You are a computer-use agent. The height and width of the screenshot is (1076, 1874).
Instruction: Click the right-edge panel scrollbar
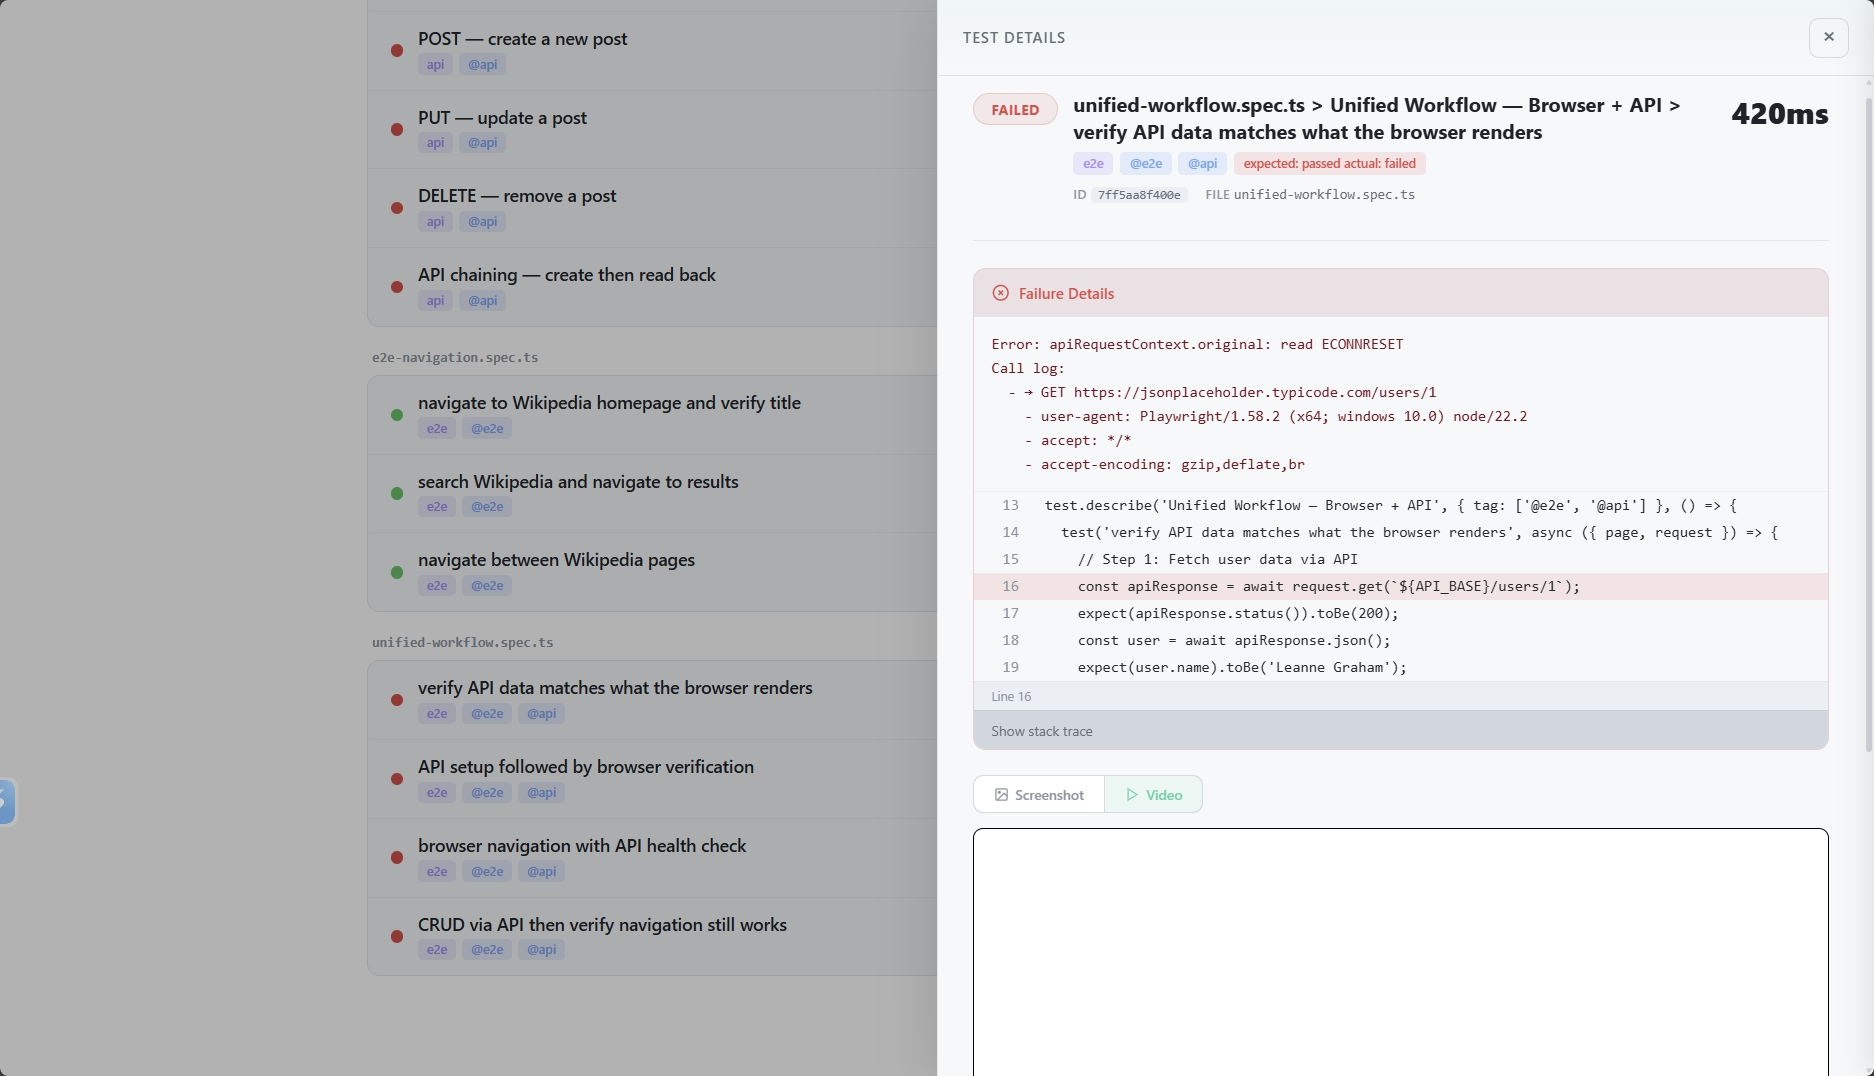point(1868,400)
